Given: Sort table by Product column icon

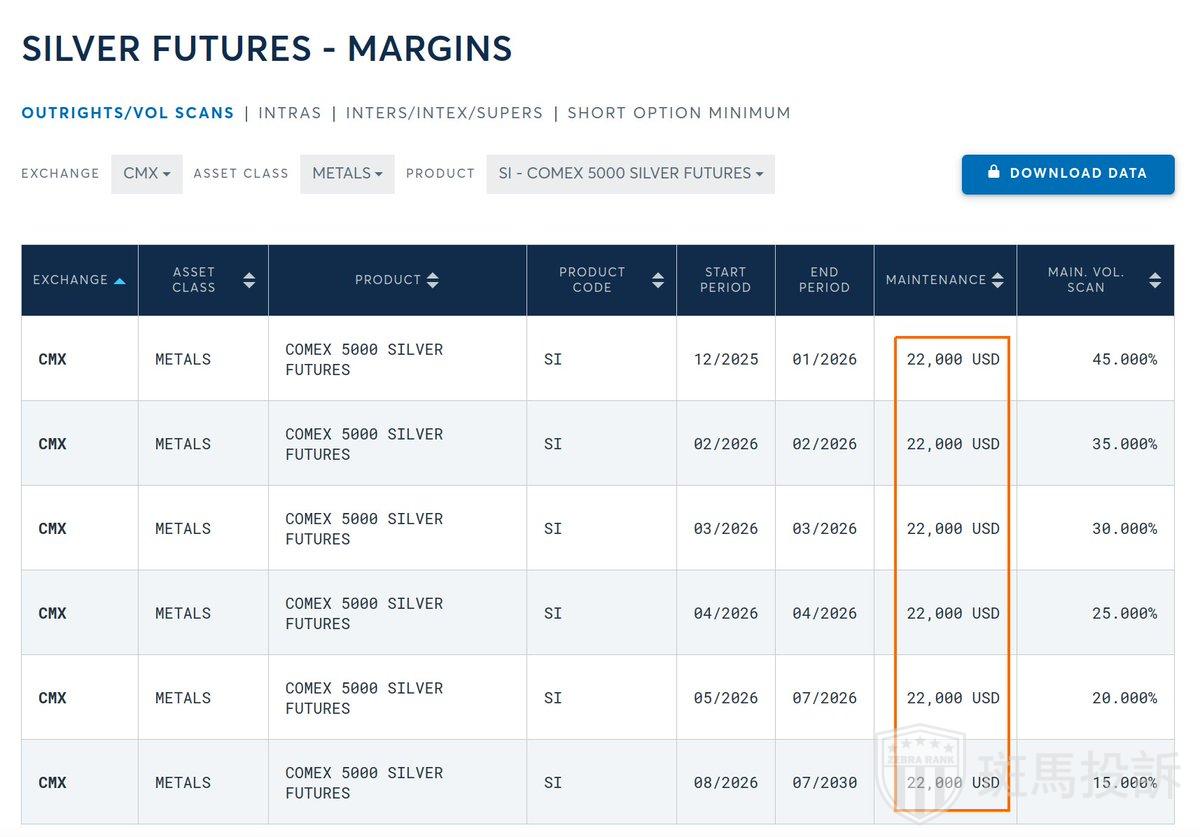Looking at the screenshot, I should (x=433, y=280).
